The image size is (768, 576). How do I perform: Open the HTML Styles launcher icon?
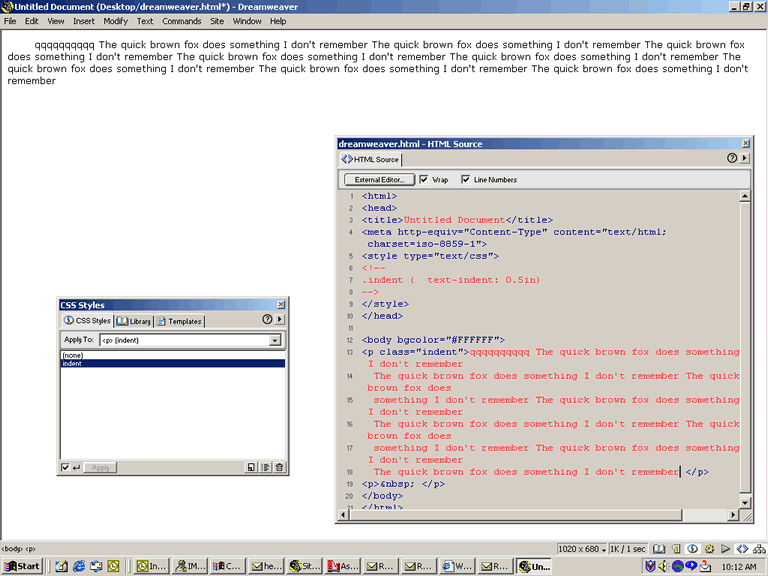coord(676,549)
